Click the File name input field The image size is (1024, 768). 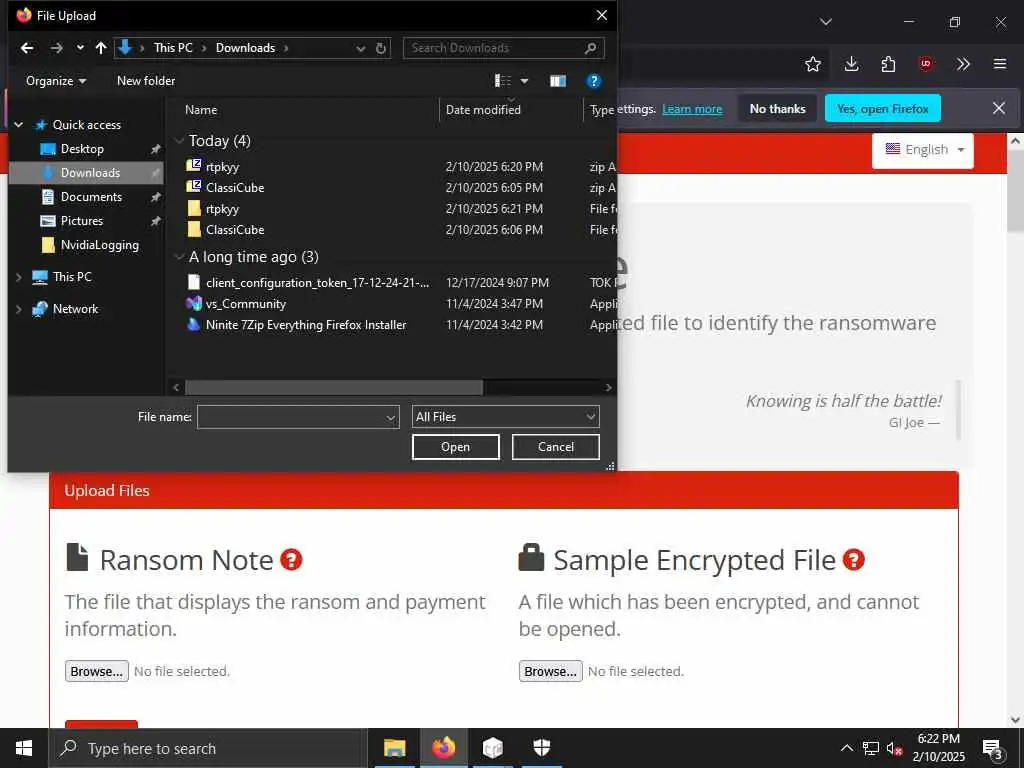point(298,417)
